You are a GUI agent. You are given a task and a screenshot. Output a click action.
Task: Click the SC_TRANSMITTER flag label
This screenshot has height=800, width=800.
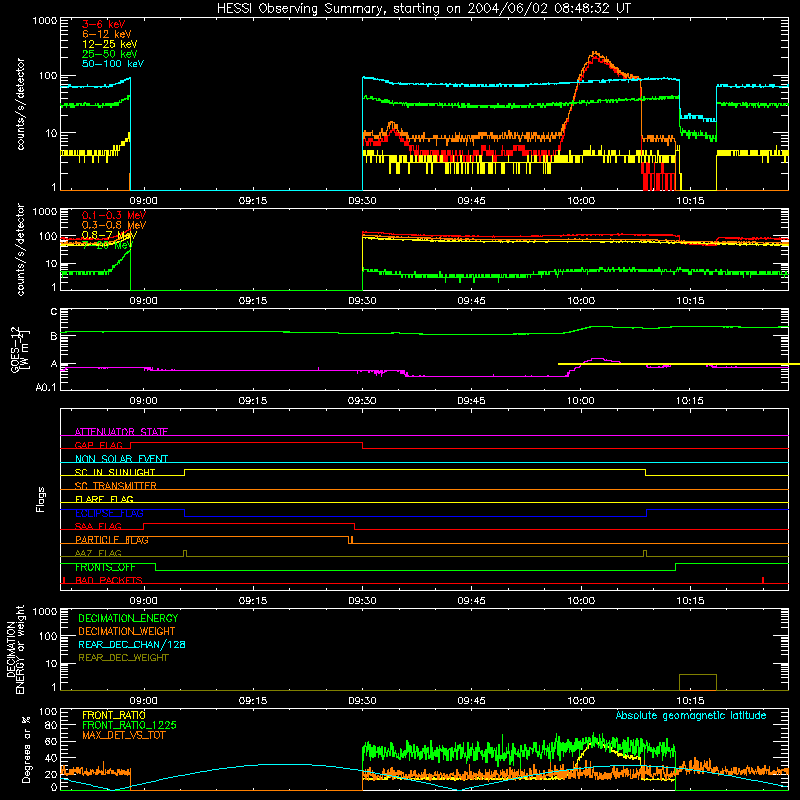(115, 486)
